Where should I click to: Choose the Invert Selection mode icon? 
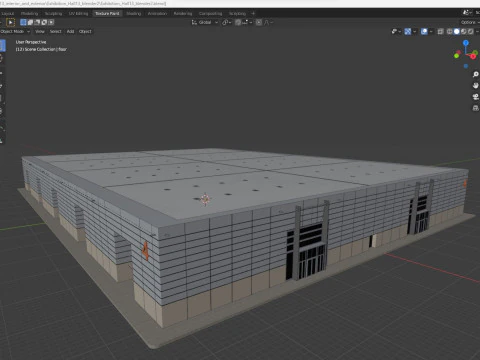44,22
